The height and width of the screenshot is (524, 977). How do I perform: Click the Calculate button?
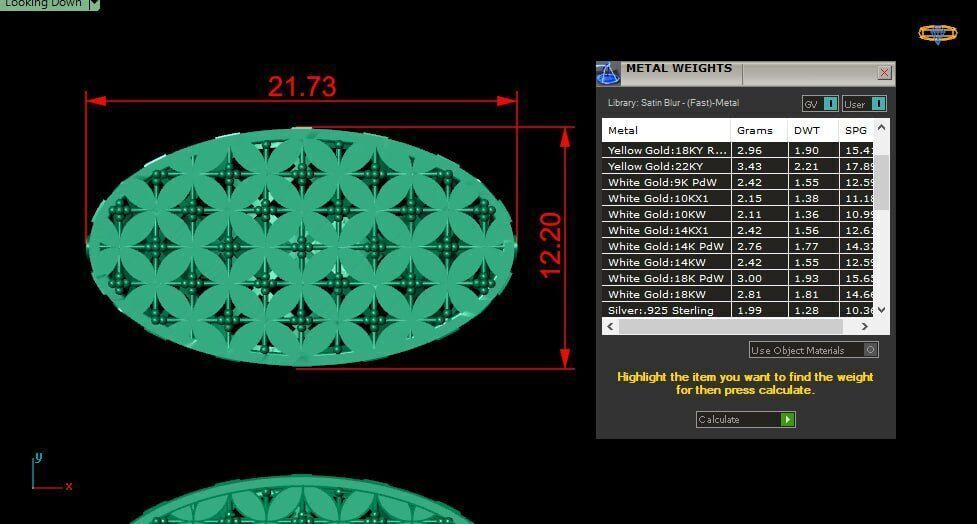[745, 419]
